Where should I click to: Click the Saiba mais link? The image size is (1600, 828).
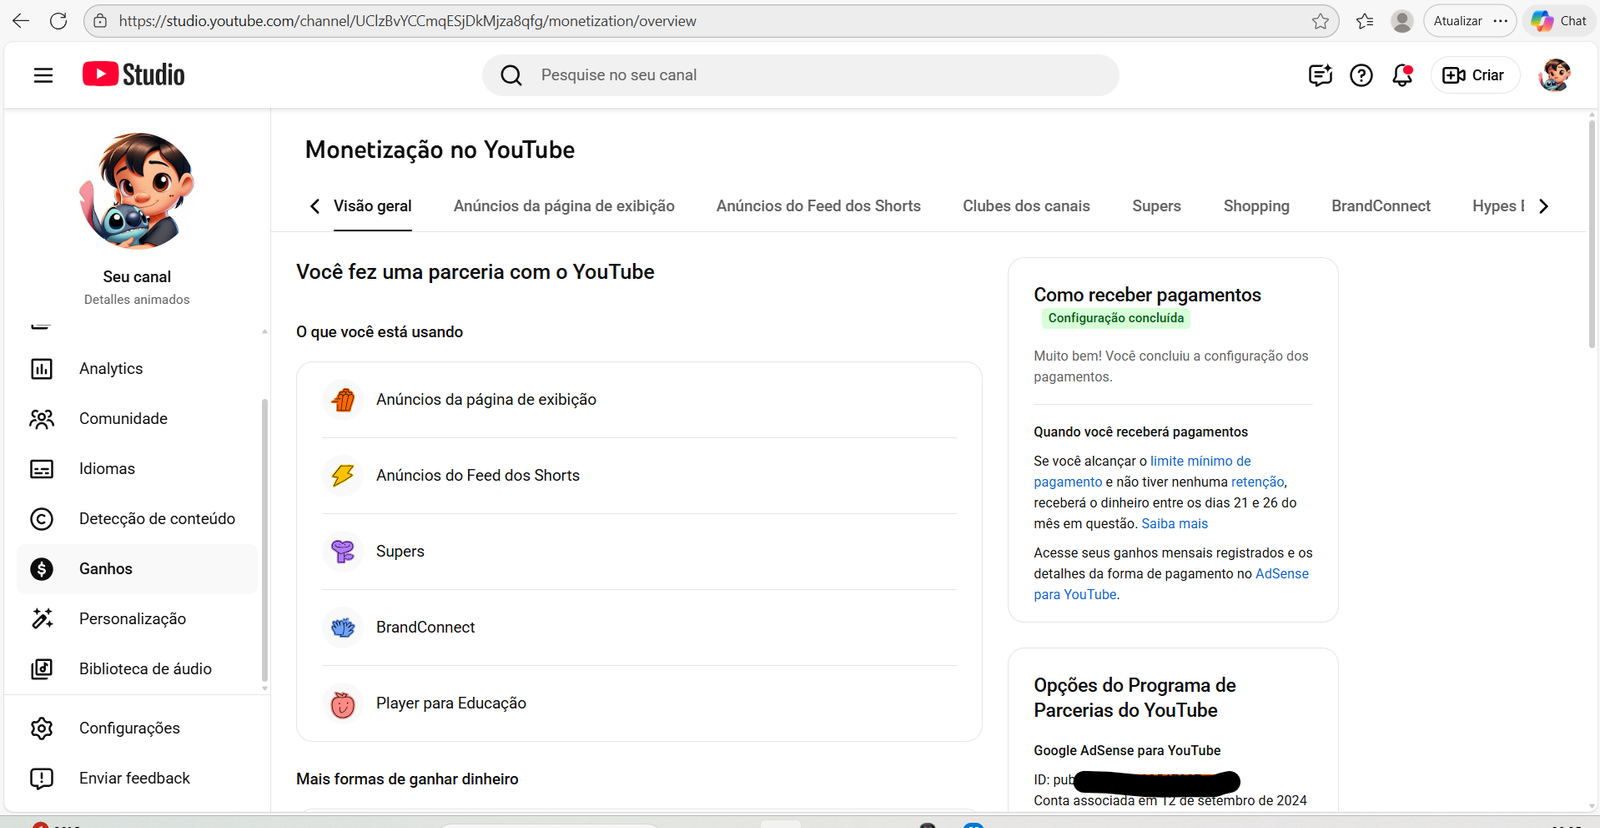pos(1175,523)
